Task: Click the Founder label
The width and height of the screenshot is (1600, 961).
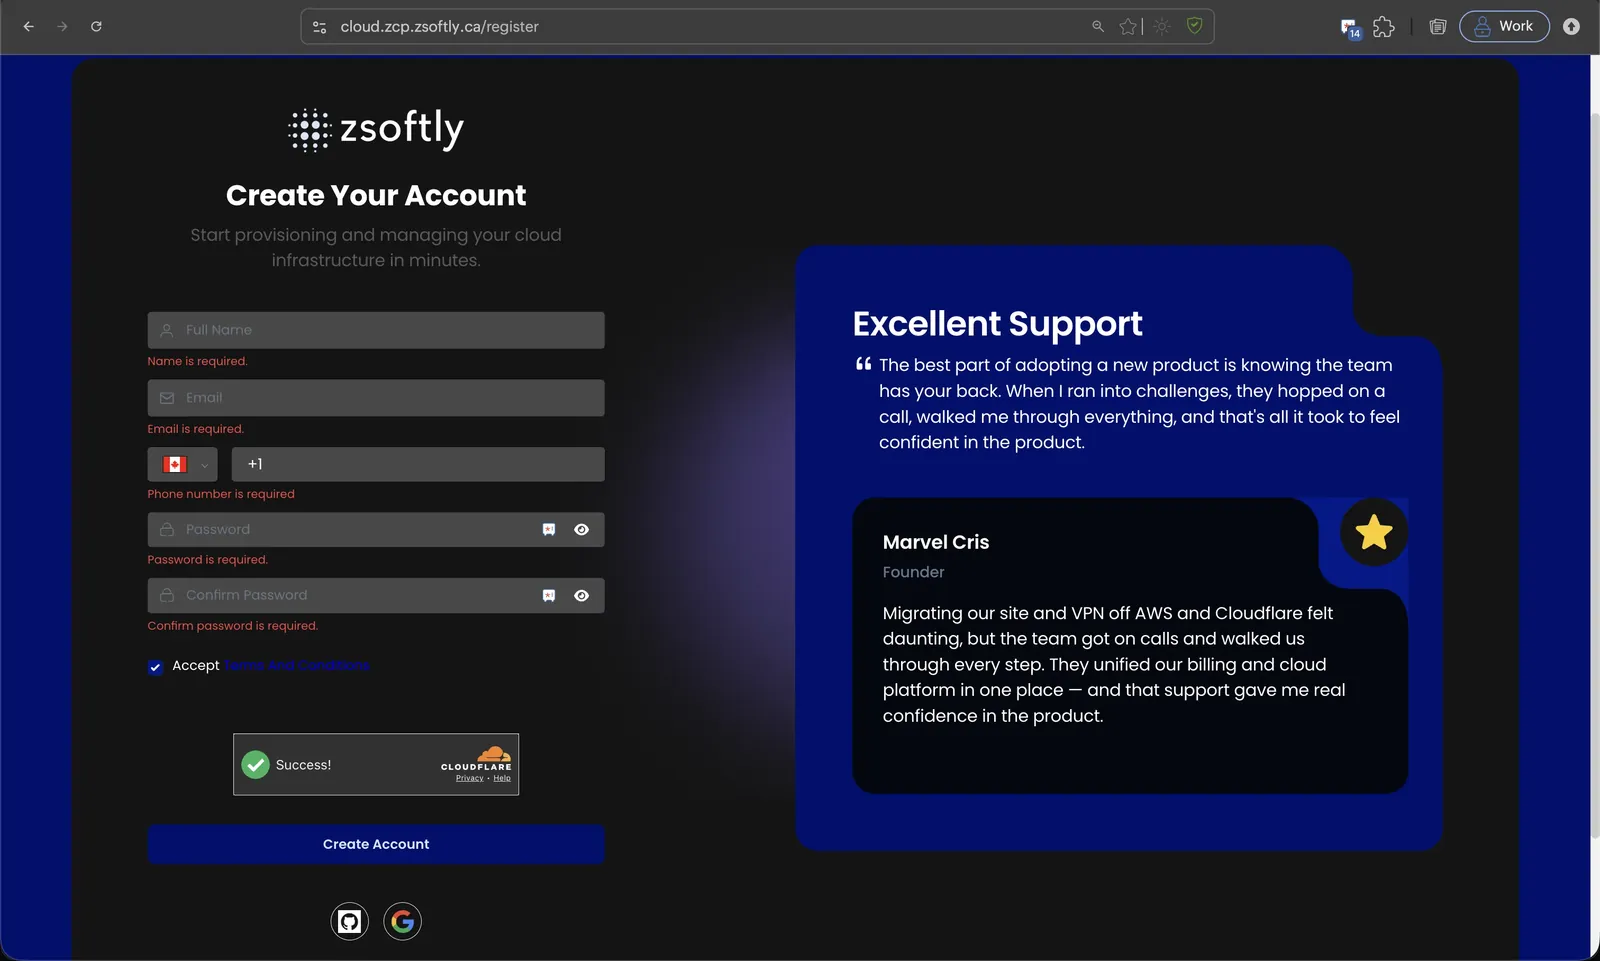Action: coord(913,572)
